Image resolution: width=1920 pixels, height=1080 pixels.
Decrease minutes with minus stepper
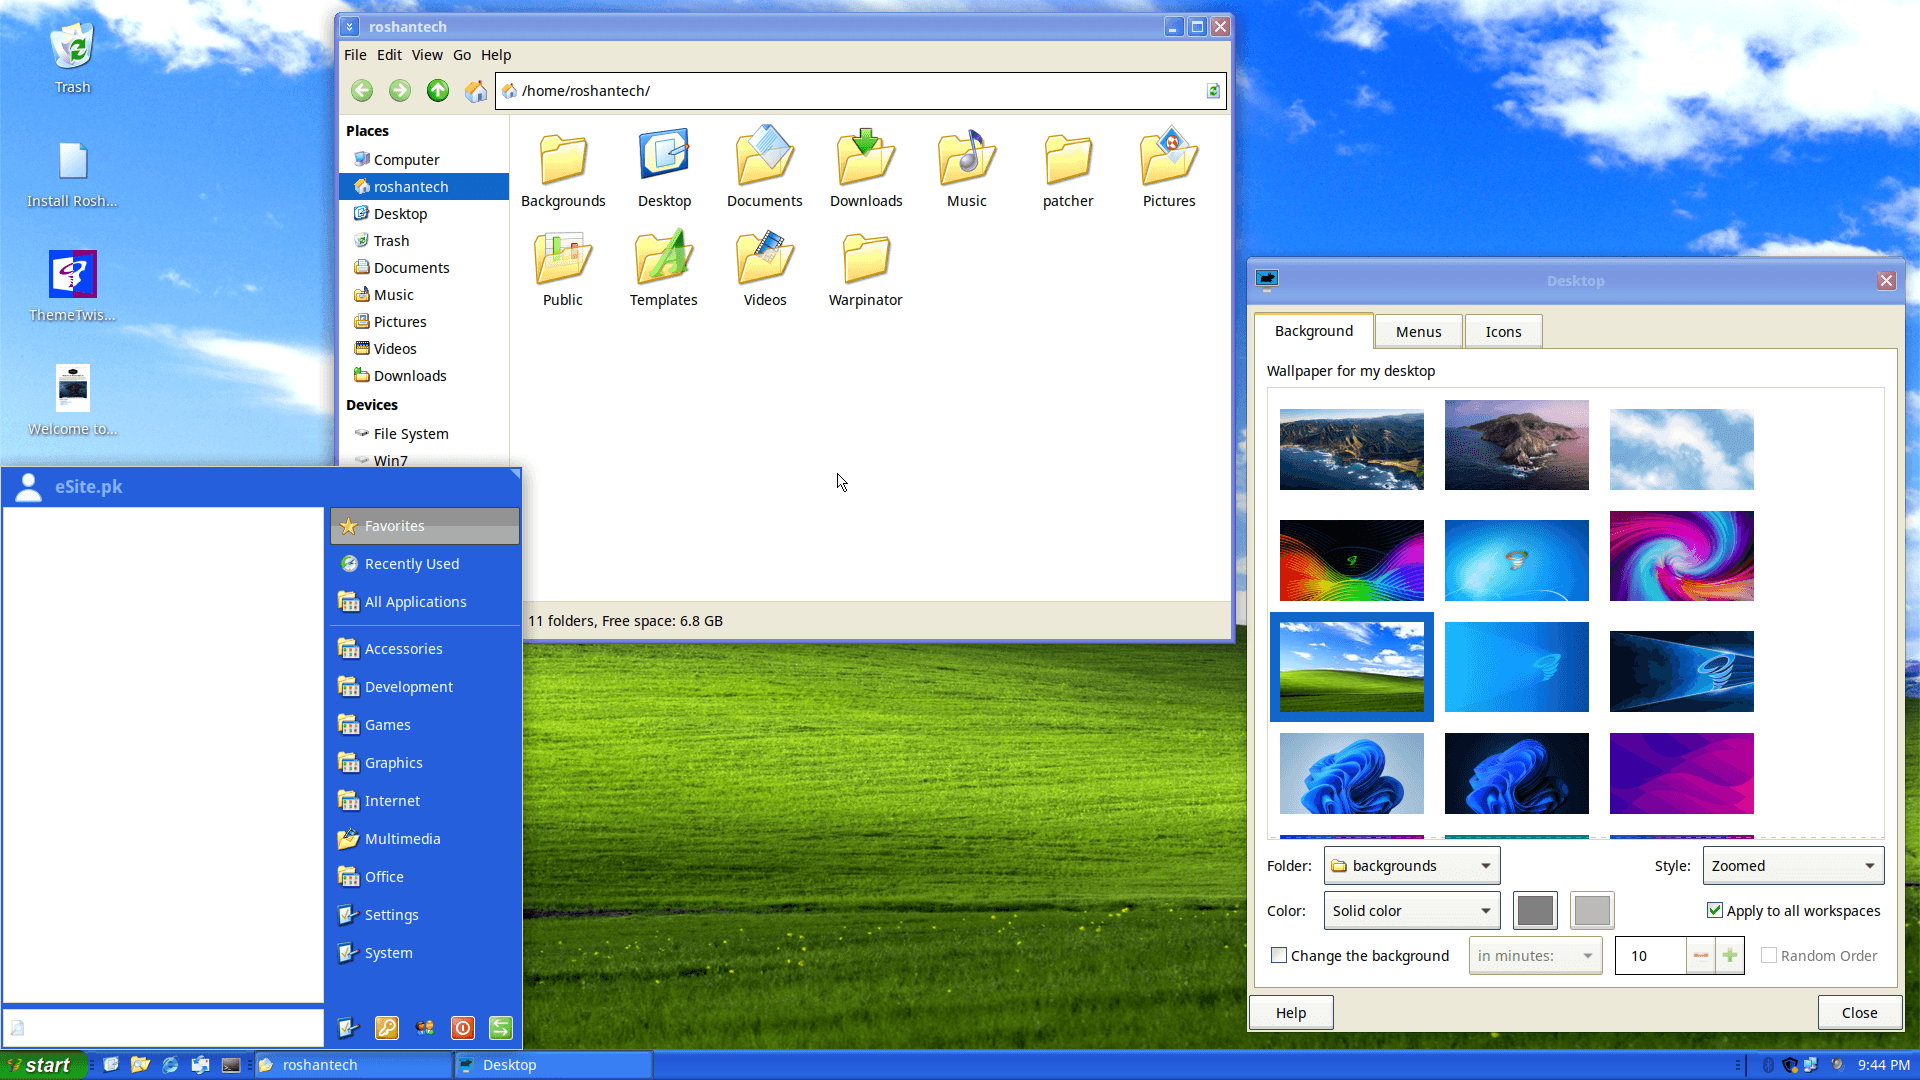[x=1701, y=956]
